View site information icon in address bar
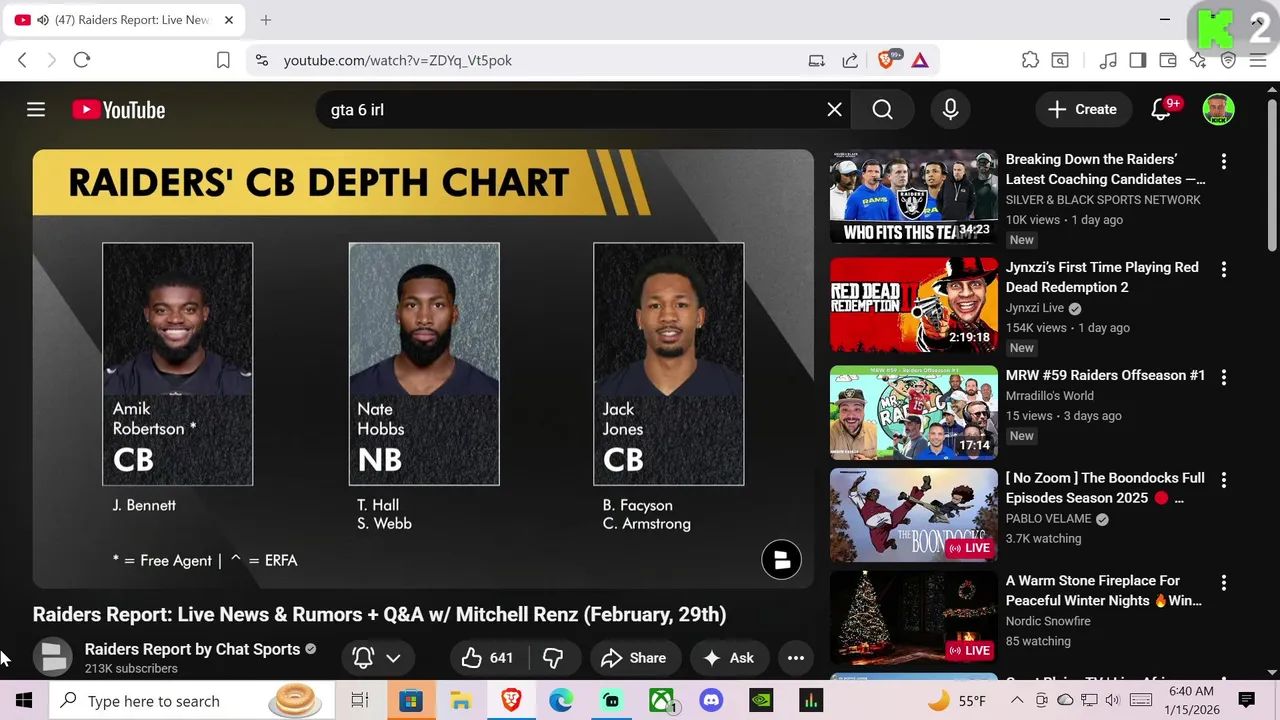 point(262,60)
